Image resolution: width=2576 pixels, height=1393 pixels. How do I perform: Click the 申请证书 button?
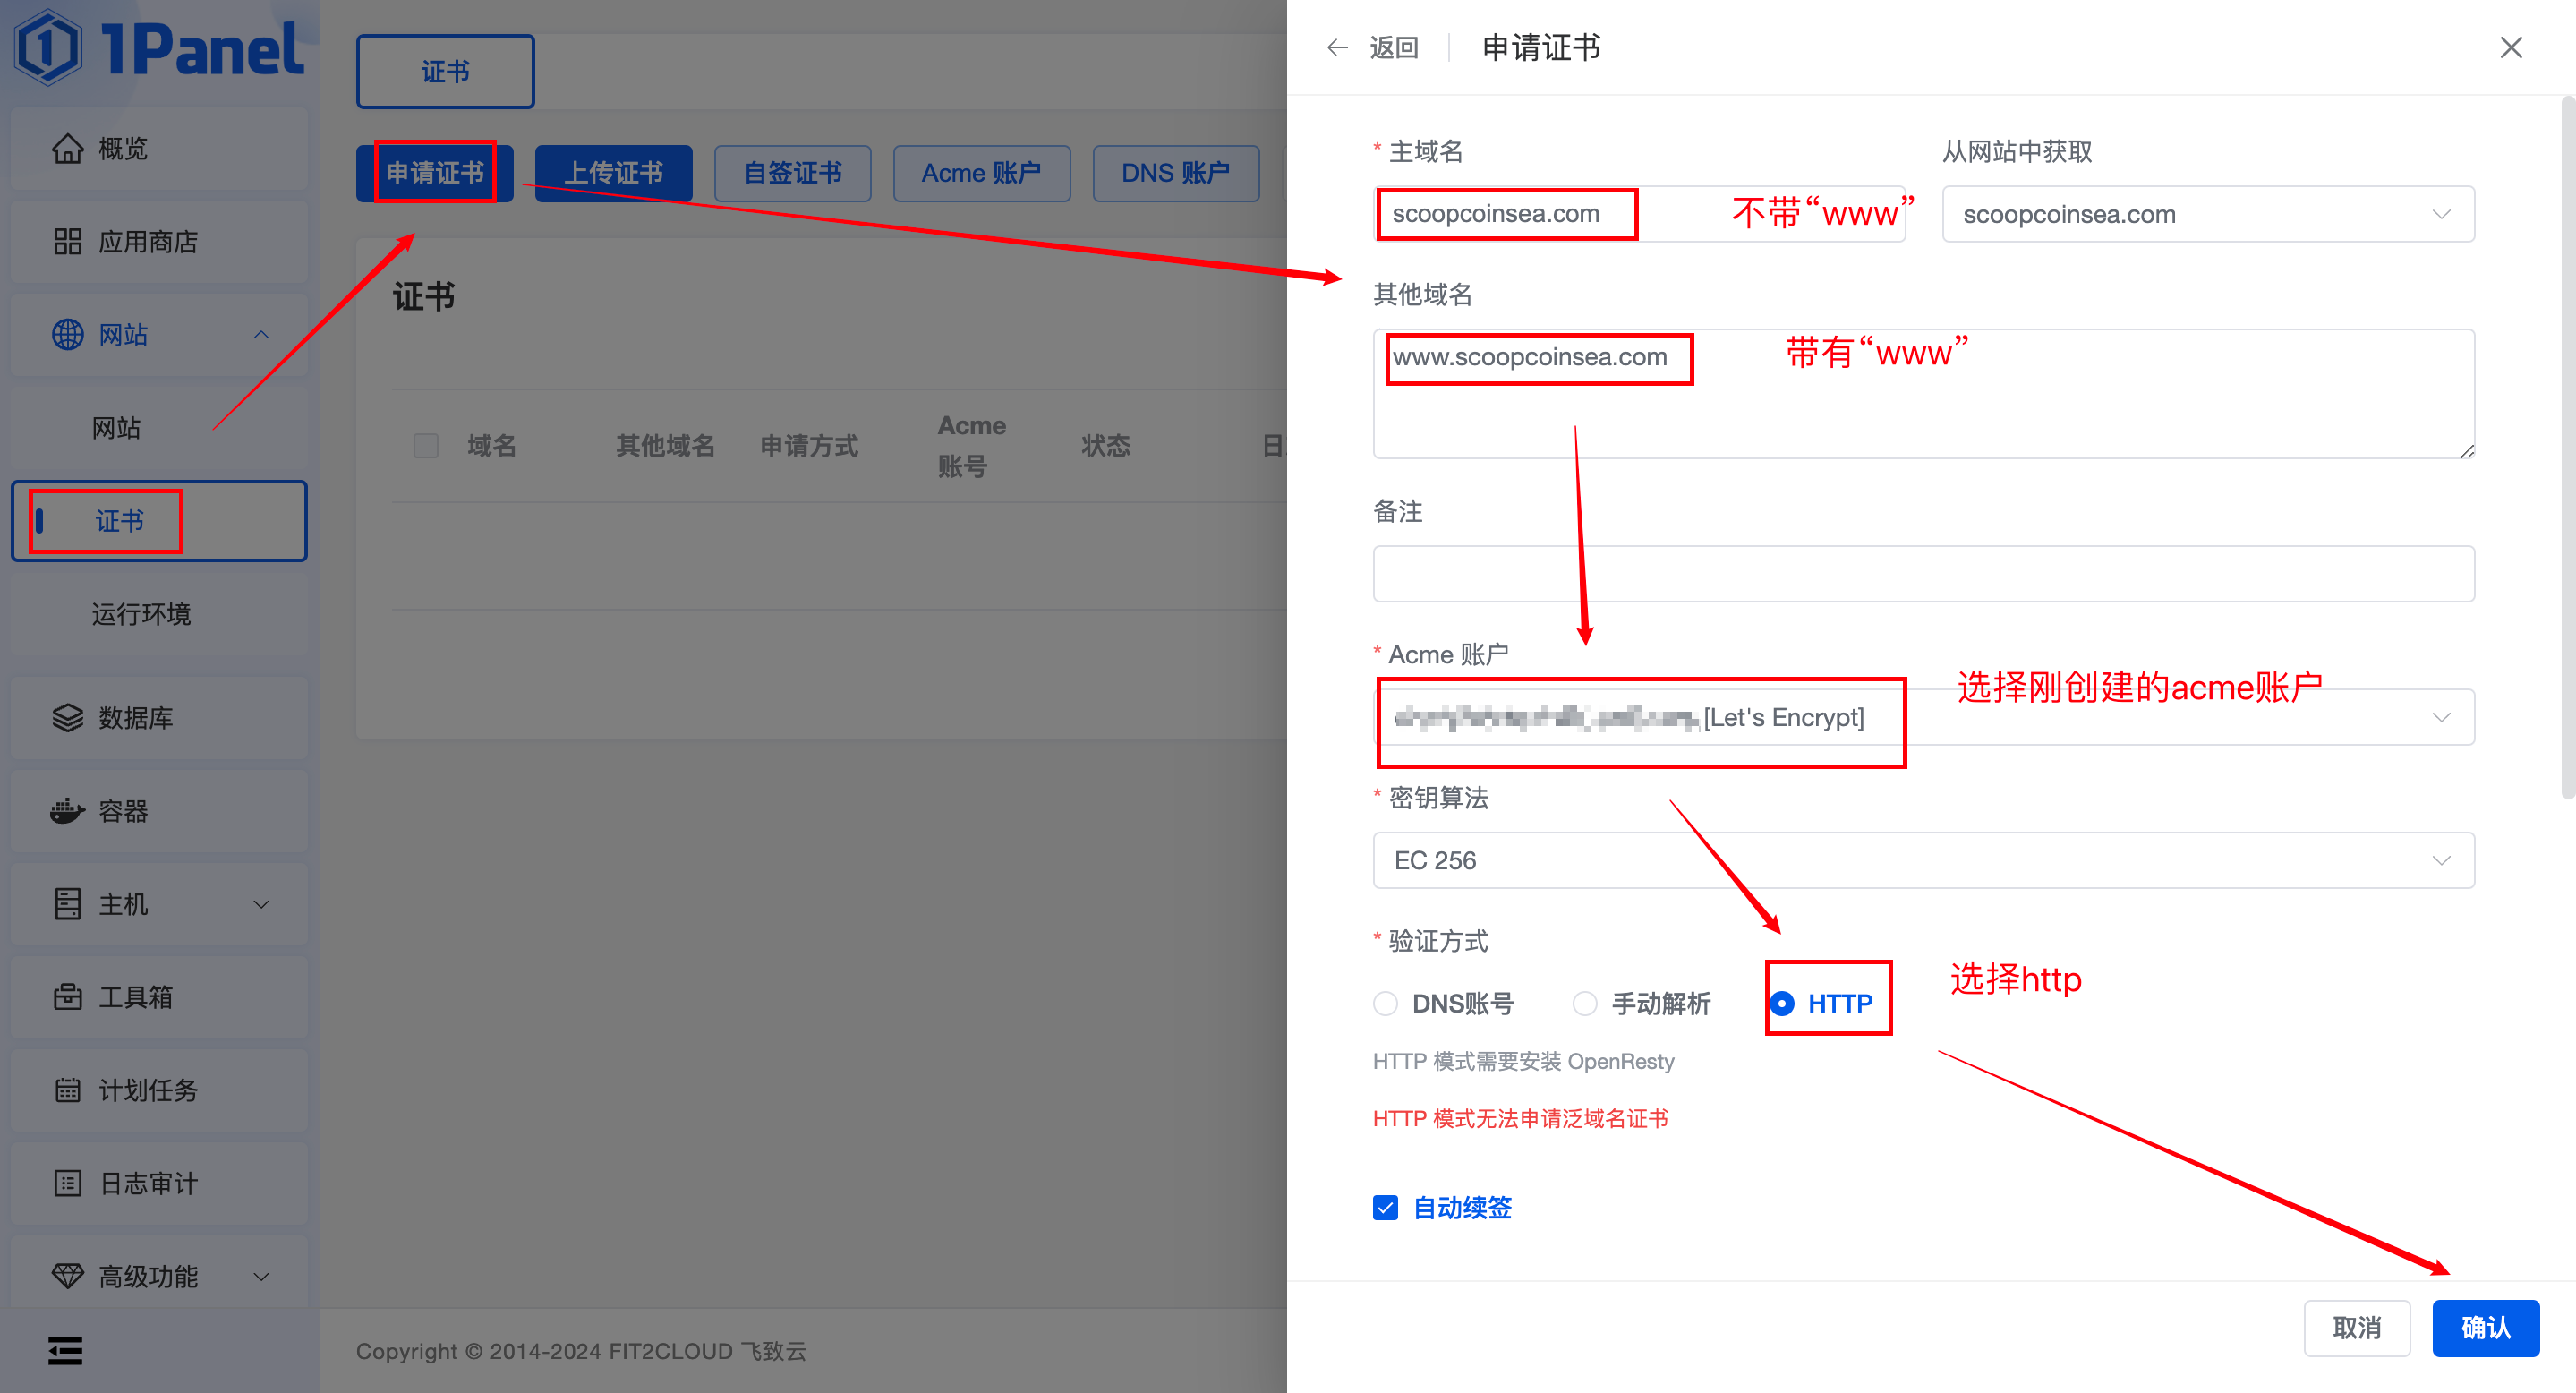[435, 173]
